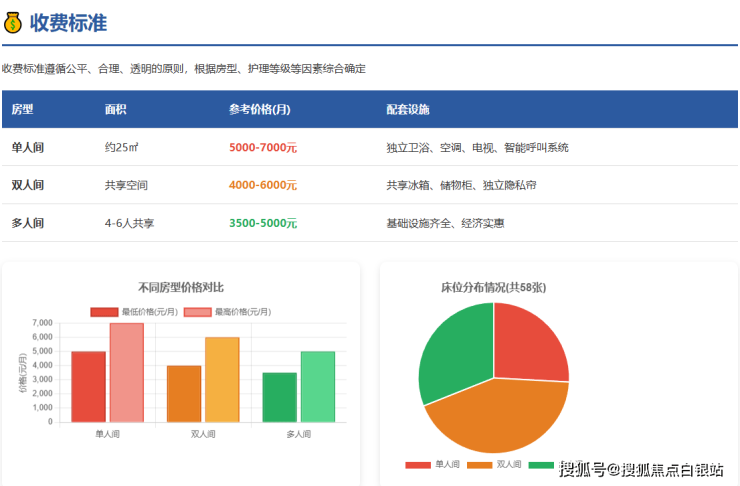Click the 5000-7000元 price text

point(262,147)
